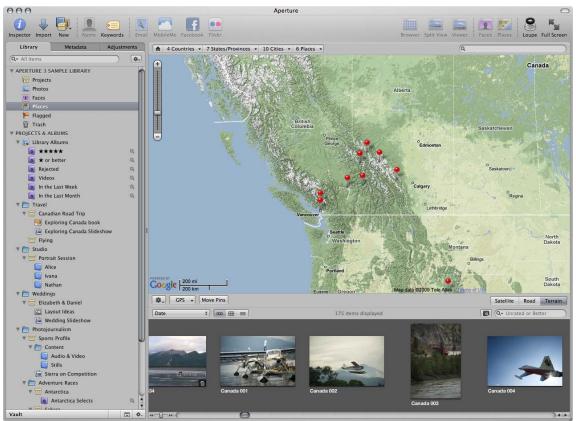The image size is (576, 421).
Task: Open map gear action menu
Action: click(159, 300)
